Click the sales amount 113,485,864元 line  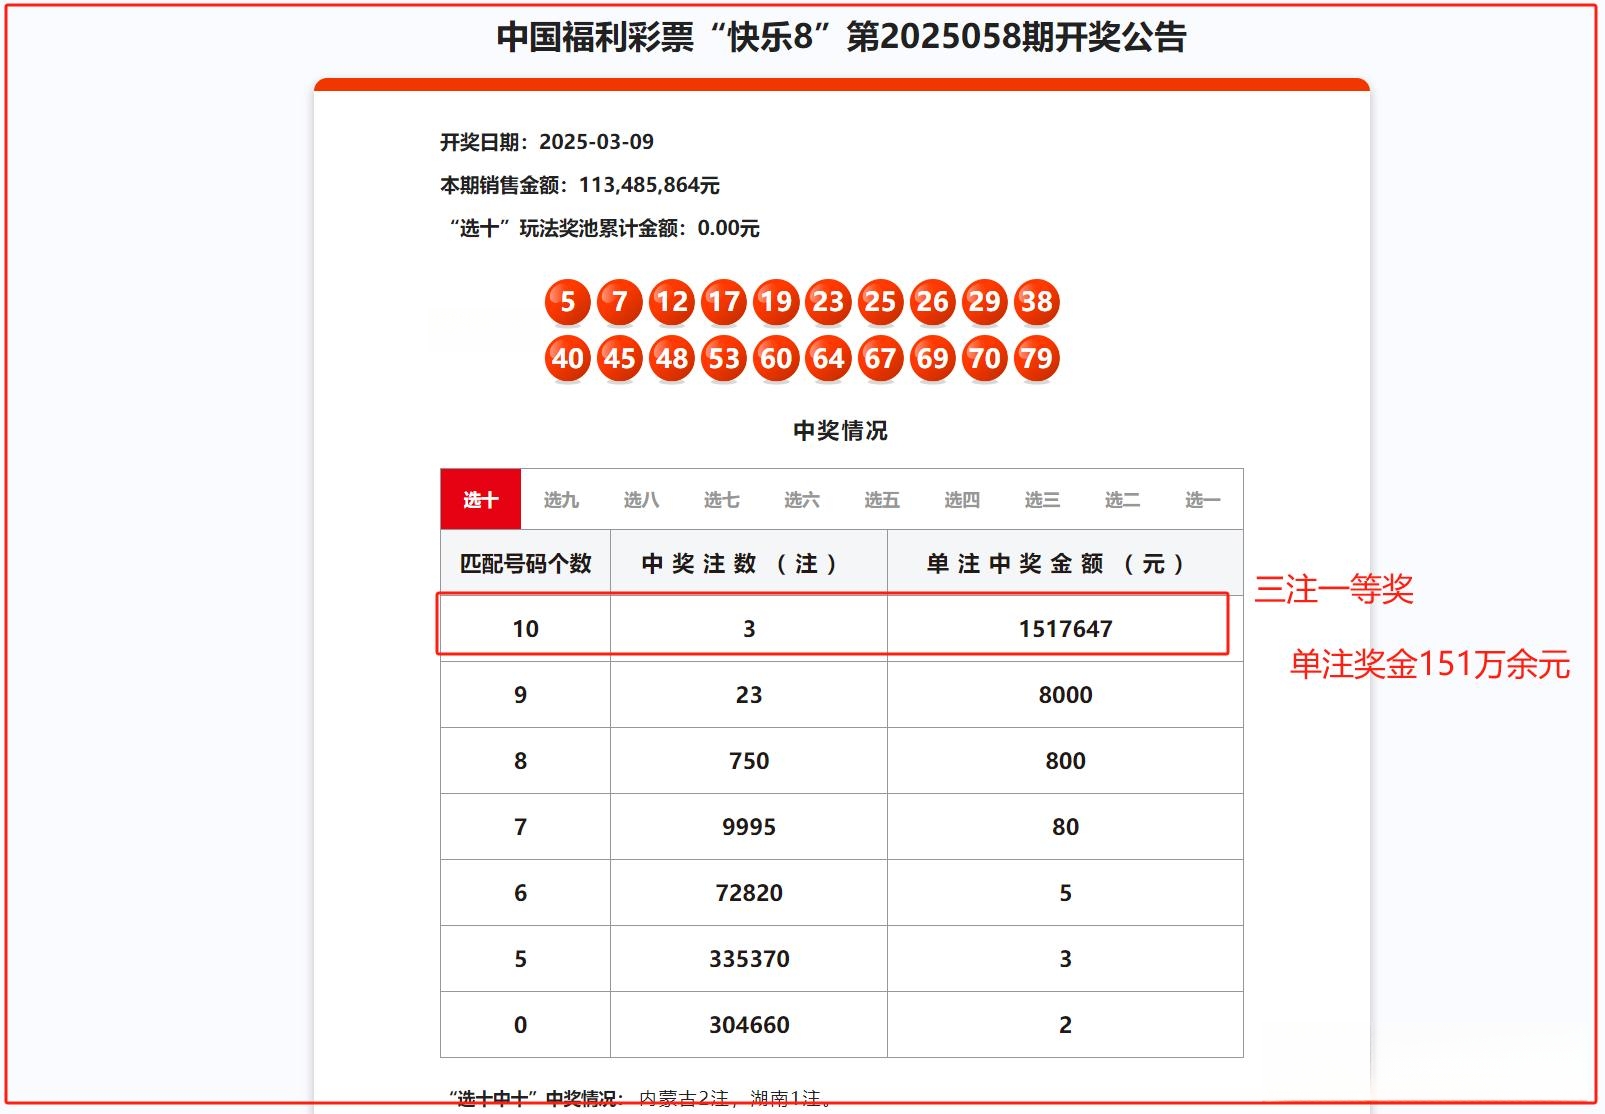pos(580,185)
